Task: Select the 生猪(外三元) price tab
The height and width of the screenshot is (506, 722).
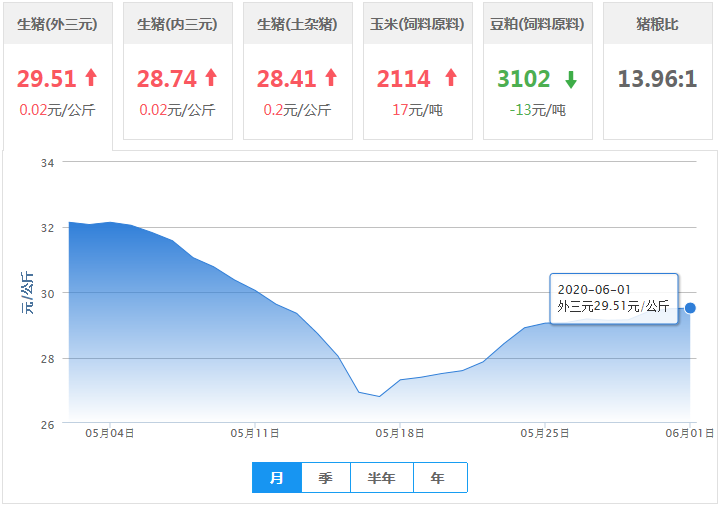Action: click(x=57, y=24)
